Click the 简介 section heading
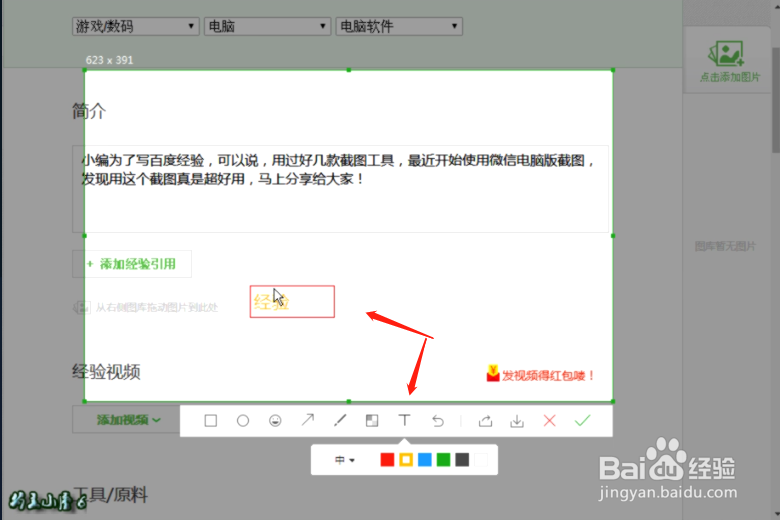The height and width of the screenshot is (520, 780). tap(89, 111)
